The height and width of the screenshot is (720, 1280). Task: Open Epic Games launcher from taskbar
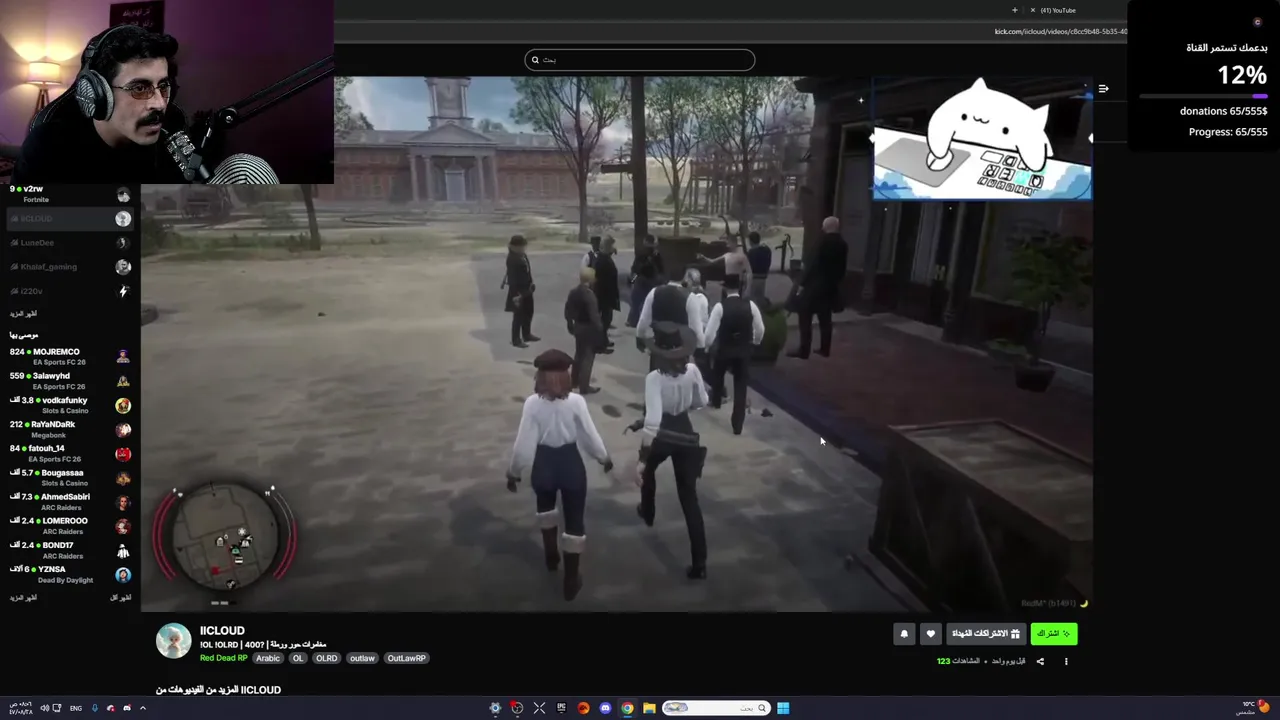[561, 708]
